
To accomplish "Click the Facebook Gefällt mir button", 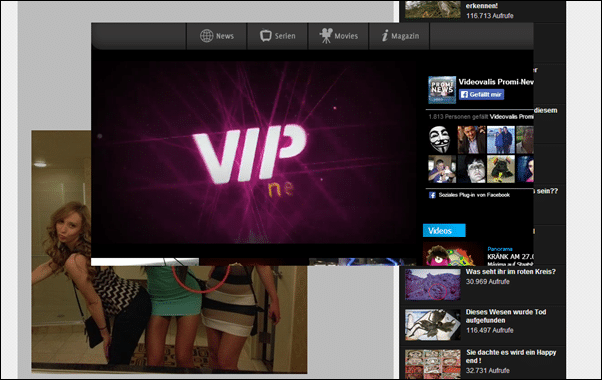I will (481, 94).
